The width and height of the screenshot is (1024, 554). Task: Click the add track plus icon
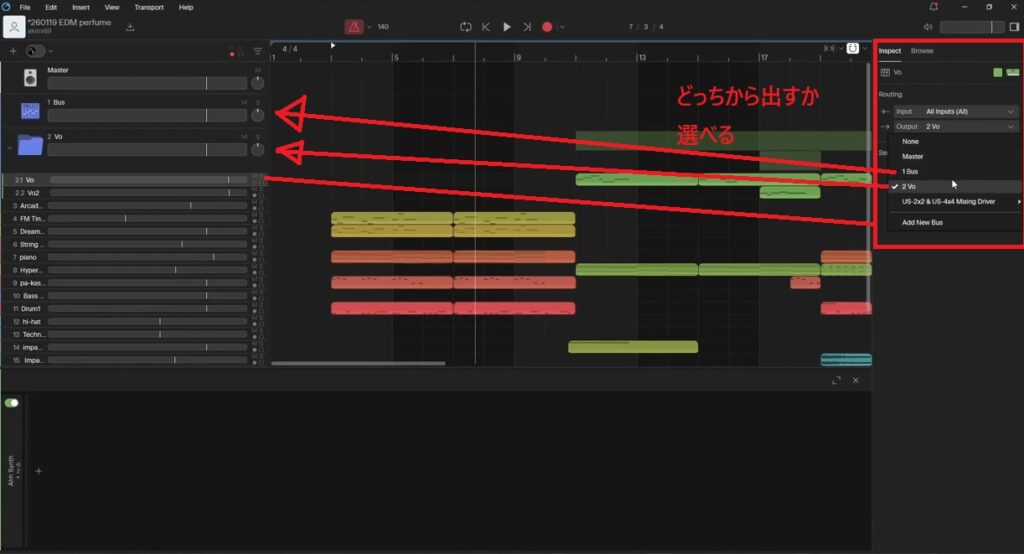13,50
